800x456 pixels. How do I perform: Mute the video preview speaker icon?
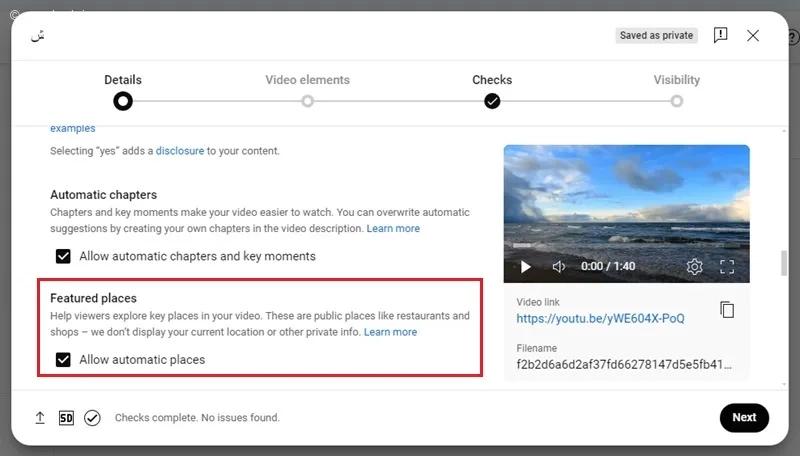tap(559, 266)
